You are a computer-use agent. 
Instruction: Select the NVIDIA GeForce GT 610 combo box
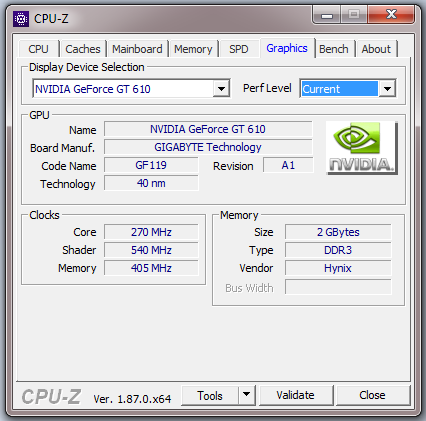(x=131, y=89)
